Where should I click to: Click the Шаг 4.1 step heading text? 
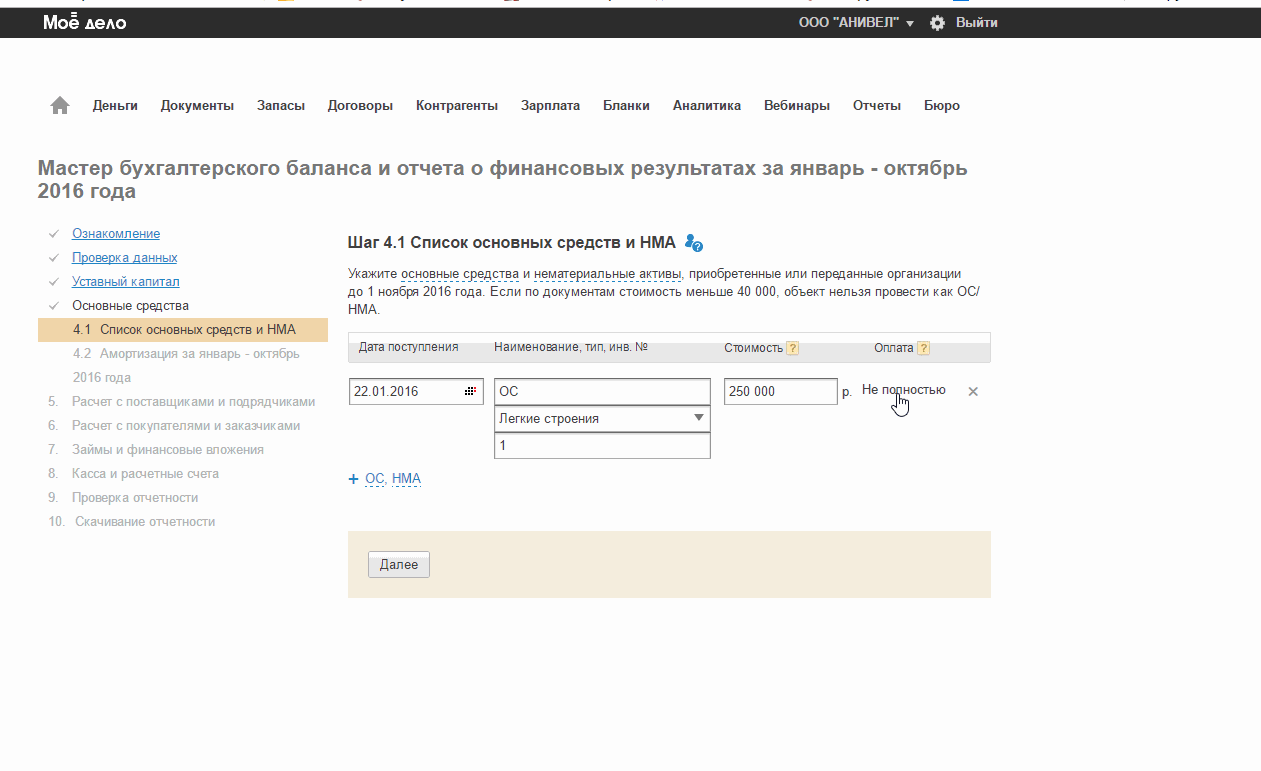(511, 243)
